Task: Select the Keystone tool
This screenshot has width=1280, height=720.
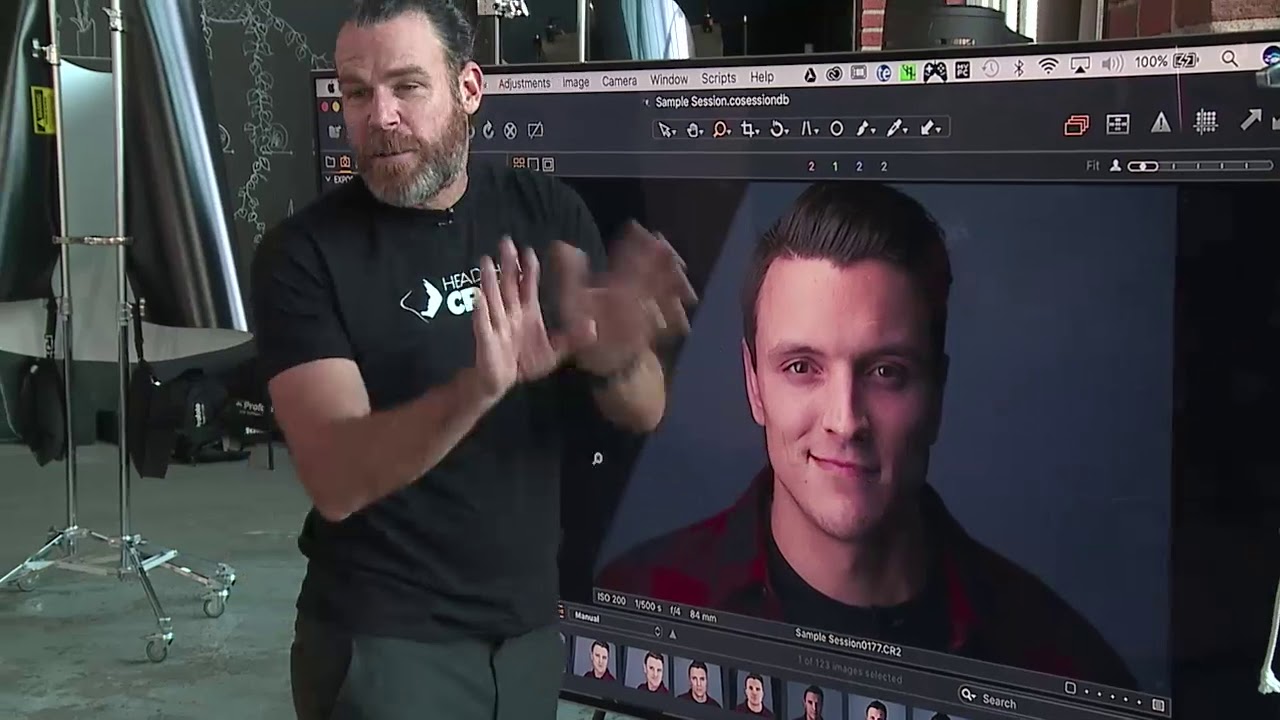Action: click(809, 129)
